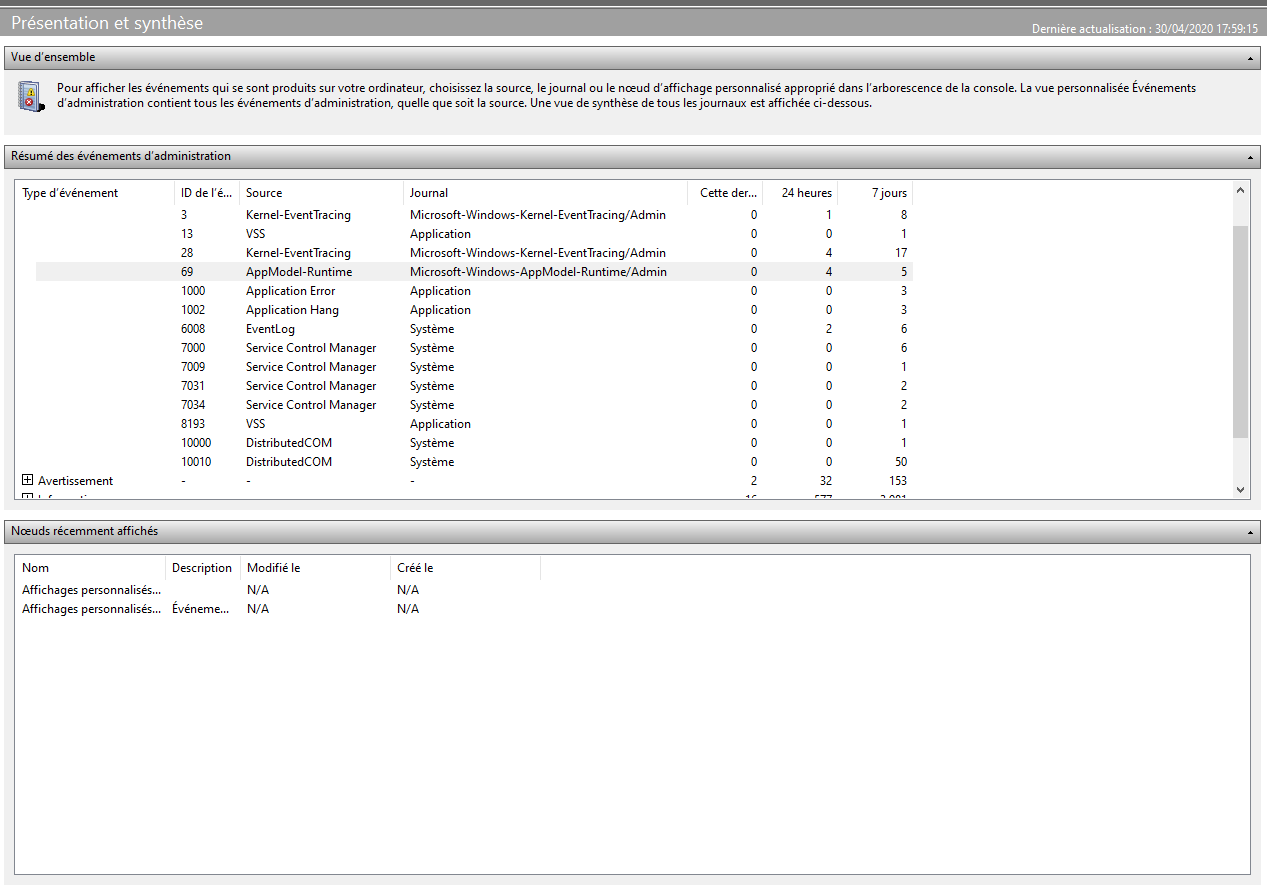Click the 24 heures column header
The image size is (1267, 887).
pos(800,193)
